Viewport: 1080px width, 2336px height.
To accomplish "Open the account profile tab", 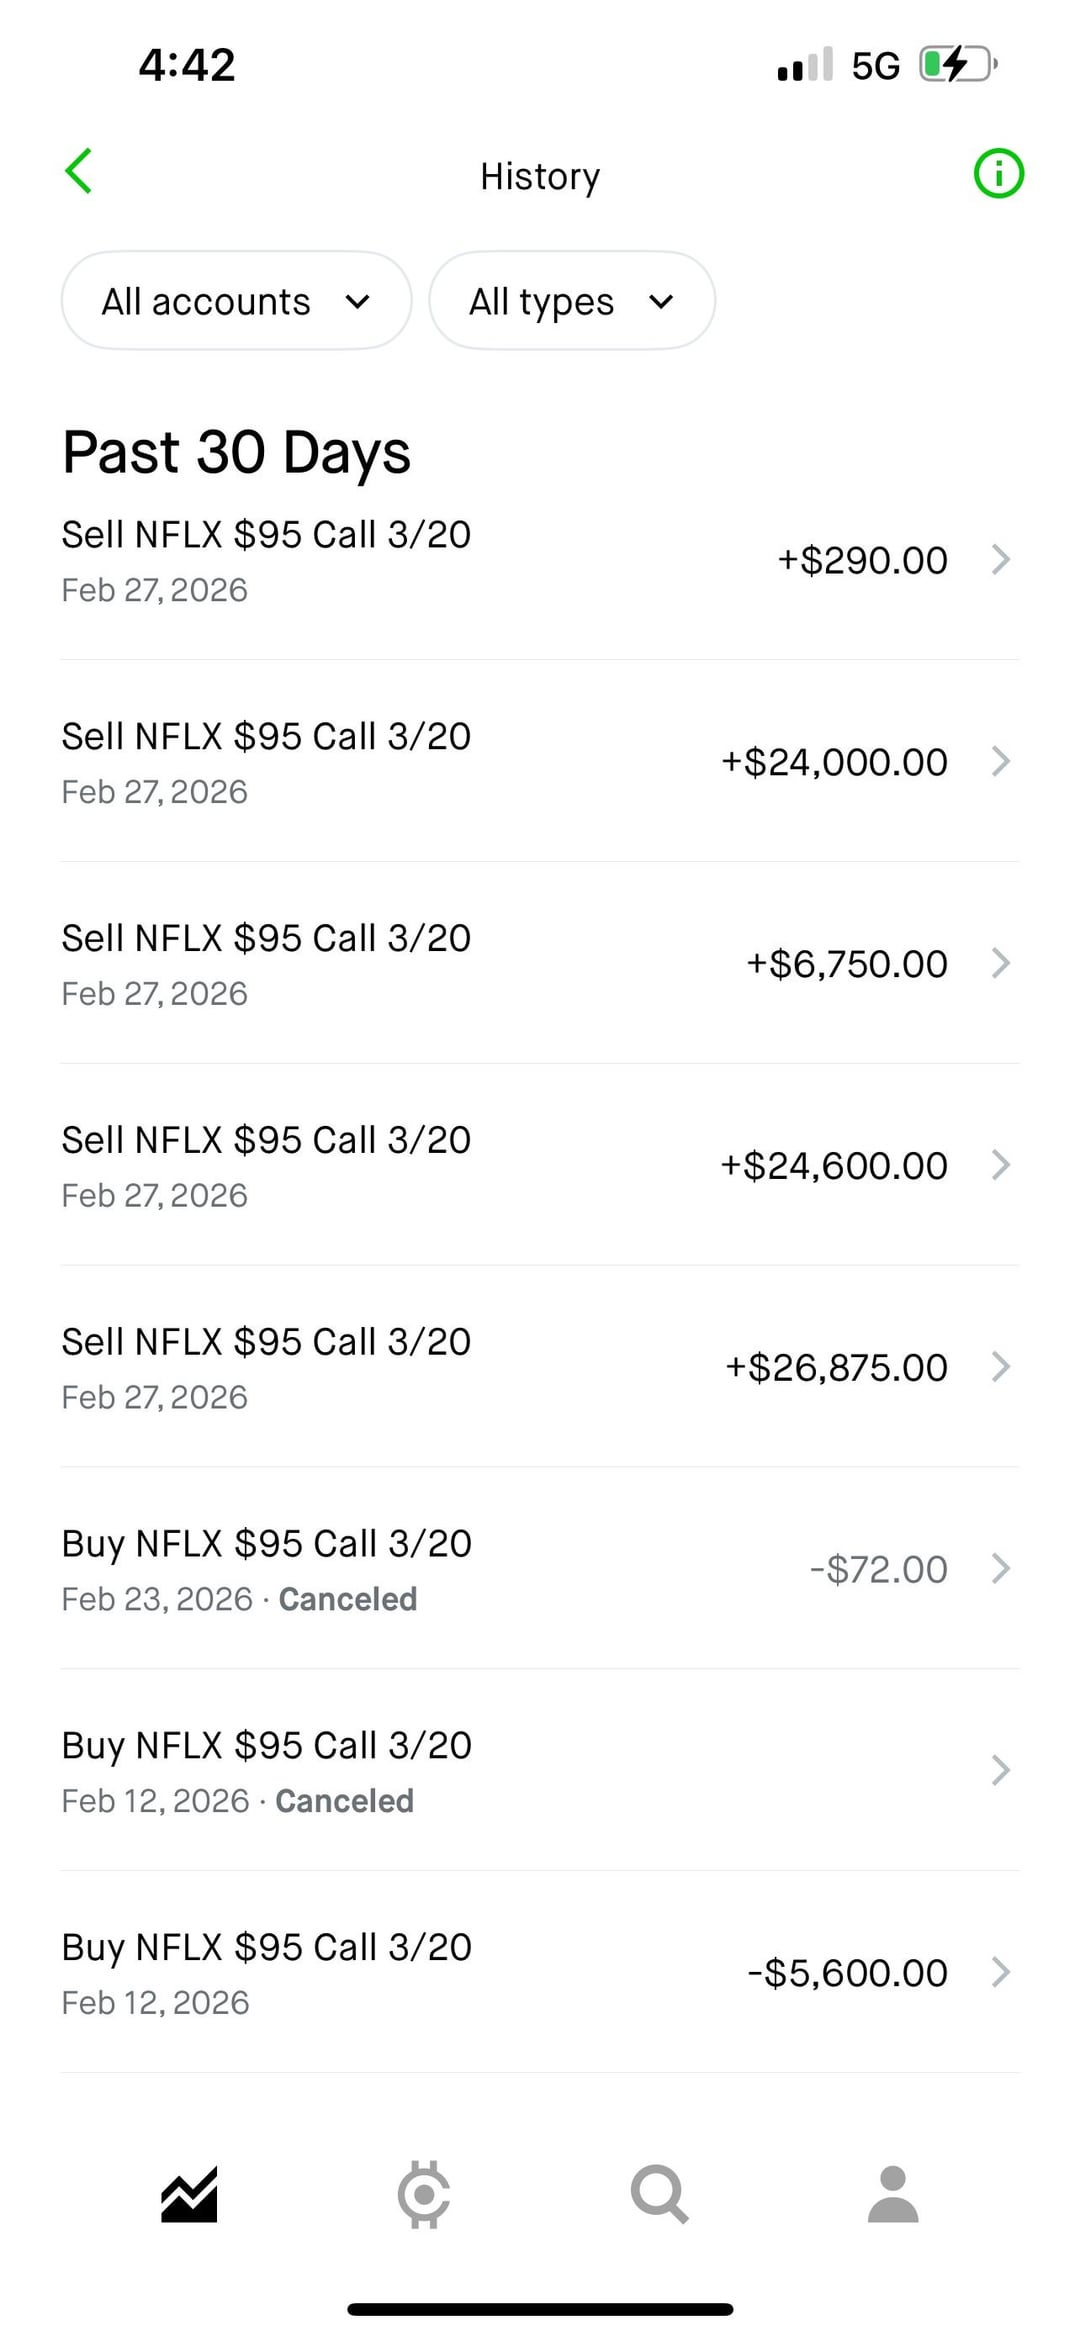I will tap(893, 2194).
